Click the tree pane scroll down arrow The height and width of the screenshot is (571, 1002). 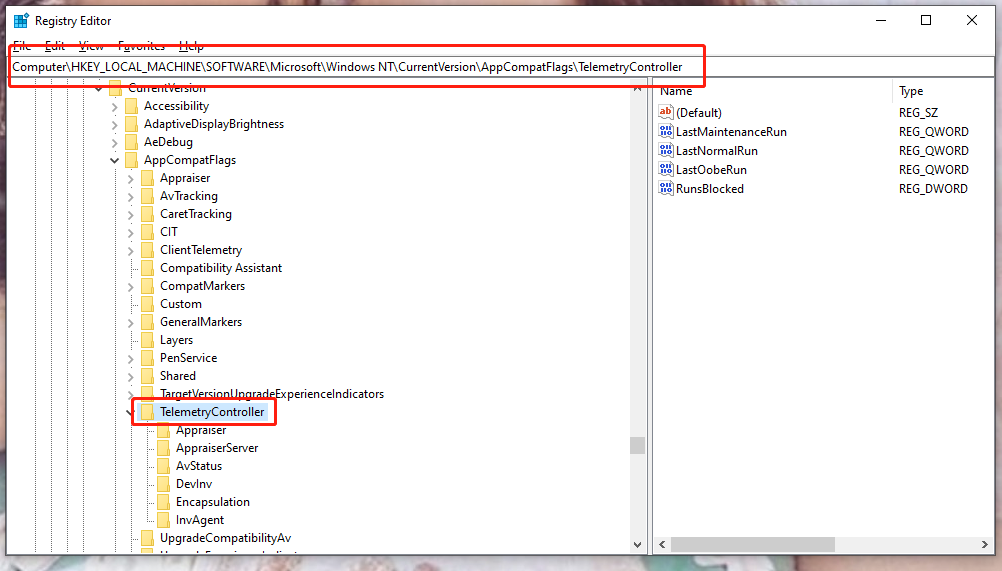pos(637,545)
